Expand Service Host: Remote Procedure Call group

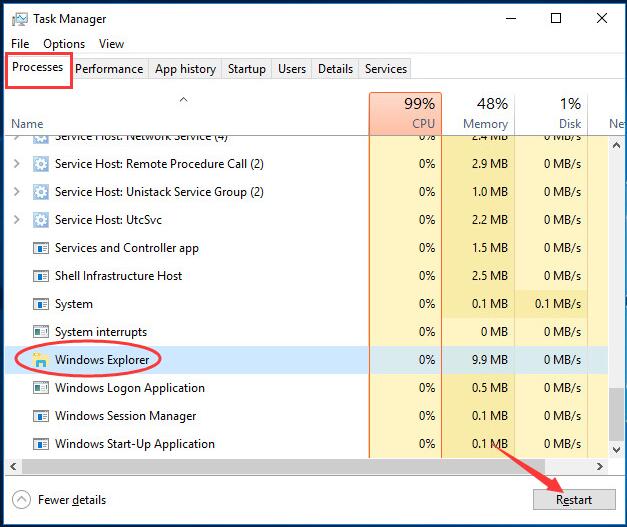[x=16, y=164]
